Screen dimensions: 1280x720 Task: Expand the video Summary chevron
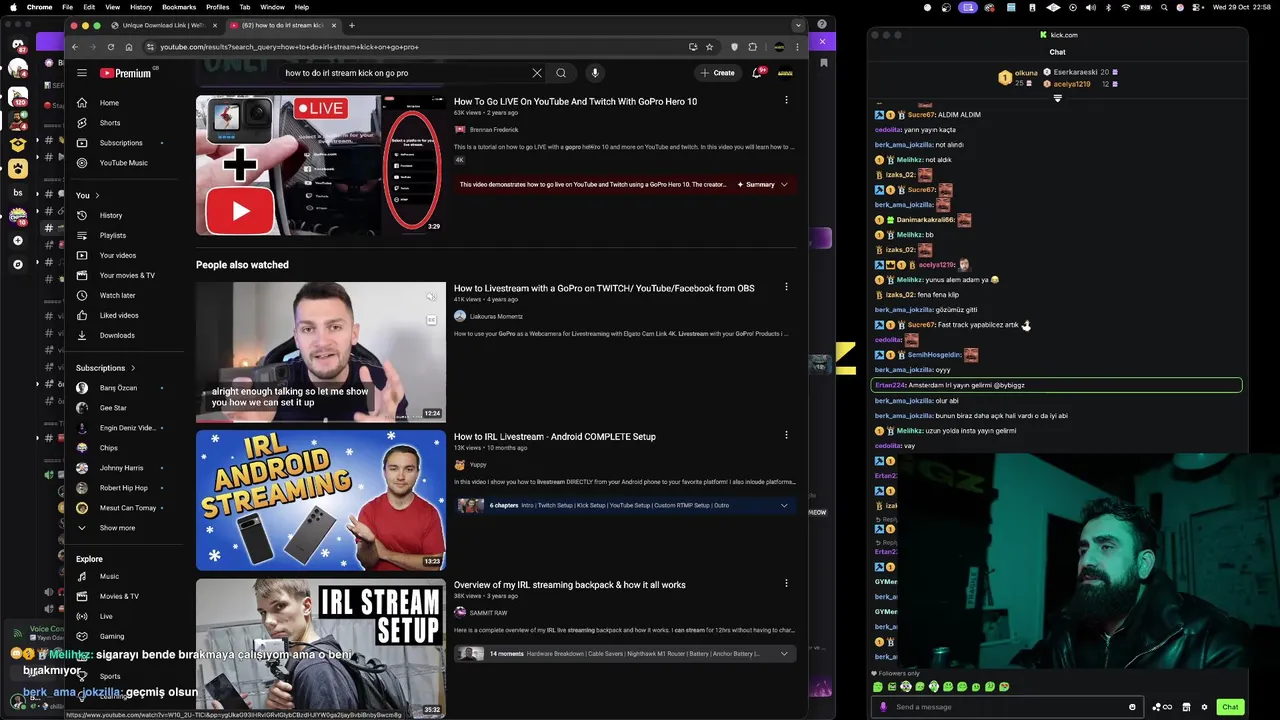(784, 184)
